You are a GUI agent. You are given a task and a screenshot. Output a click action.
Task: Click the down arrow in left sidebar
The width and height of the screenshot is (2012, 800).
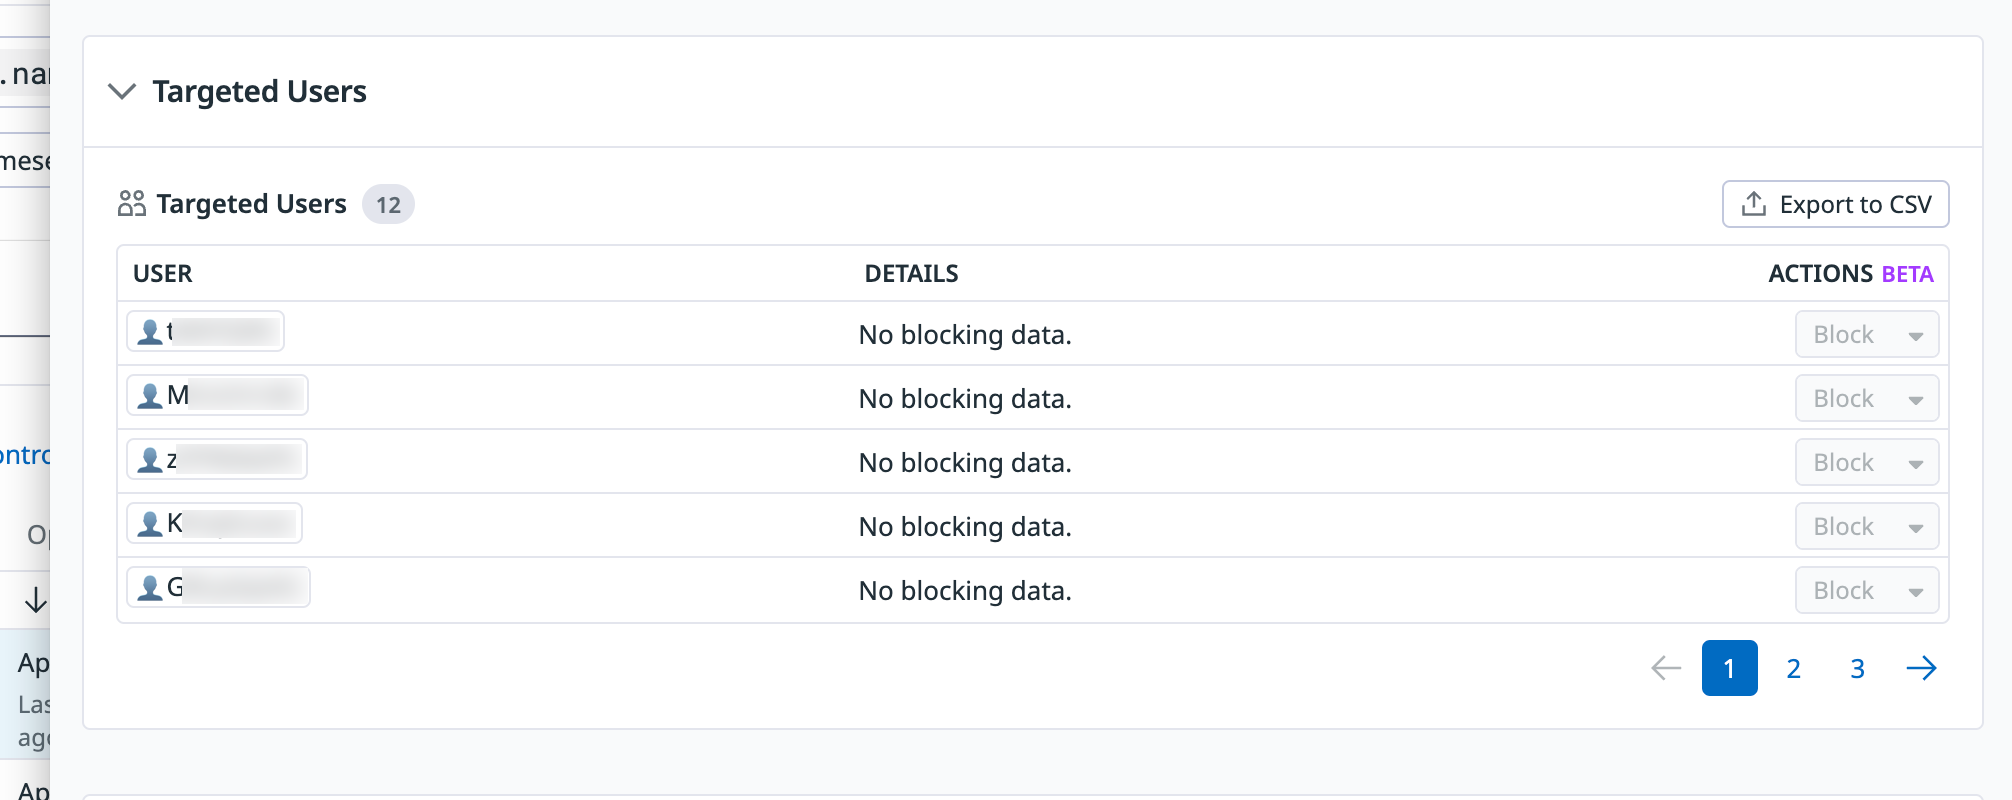36,600
